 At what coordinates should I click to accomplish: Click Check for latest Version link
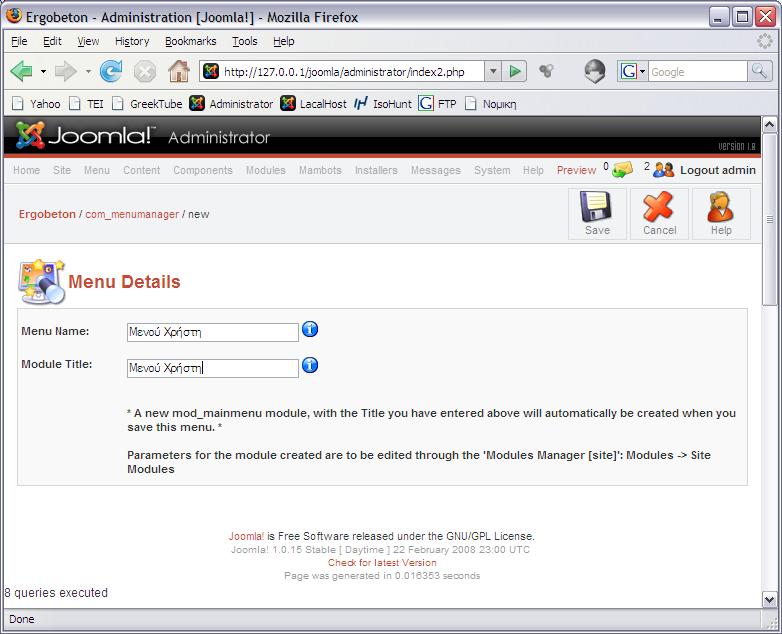pyautogui.click(x=382, y=563)
